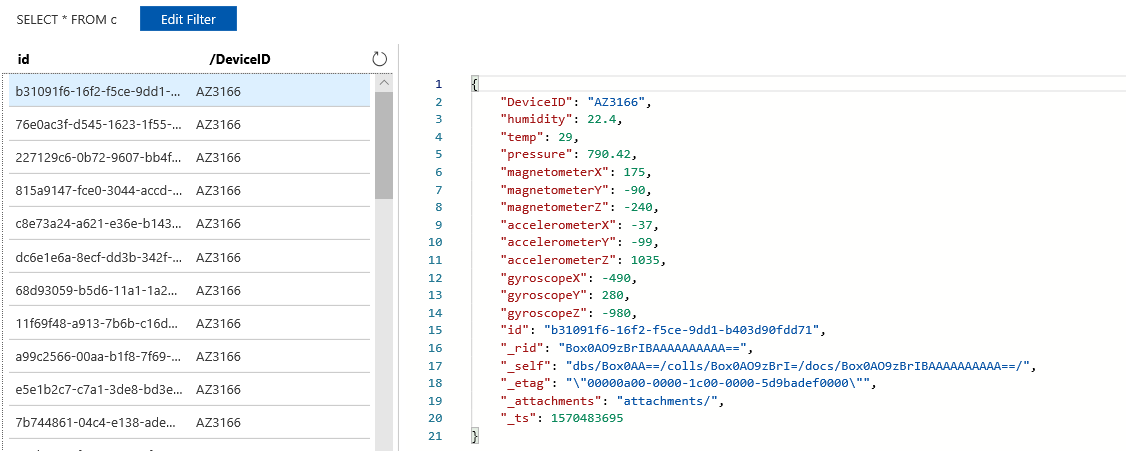
Task: Click the _etag value string
Action: 719,383
